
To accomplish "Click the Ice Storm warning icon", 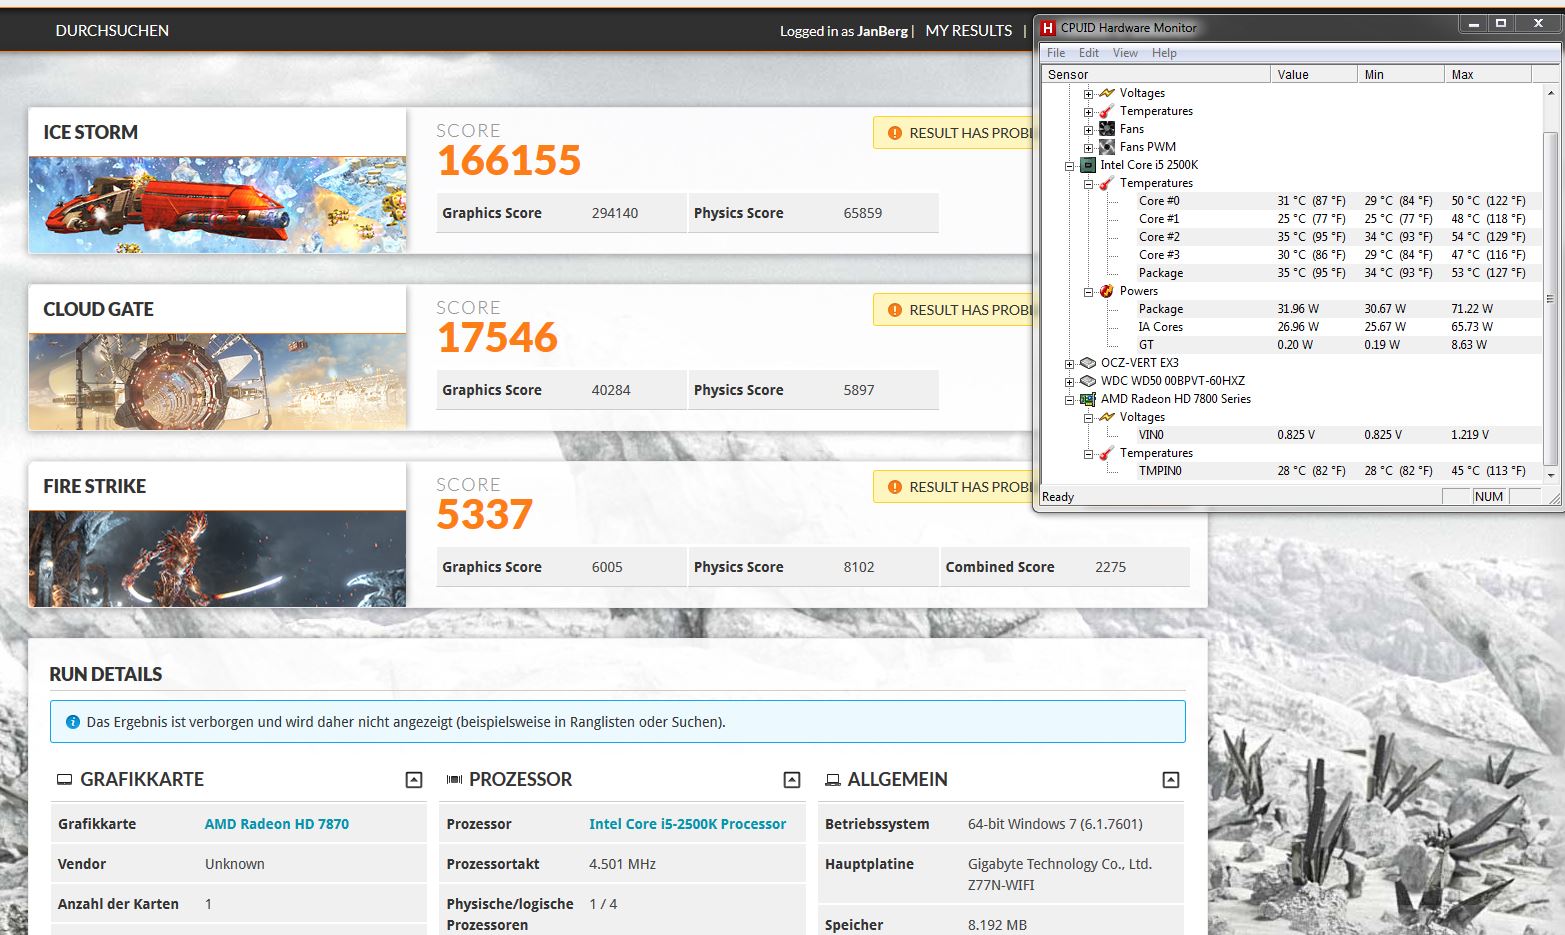I will pos(895,133).
